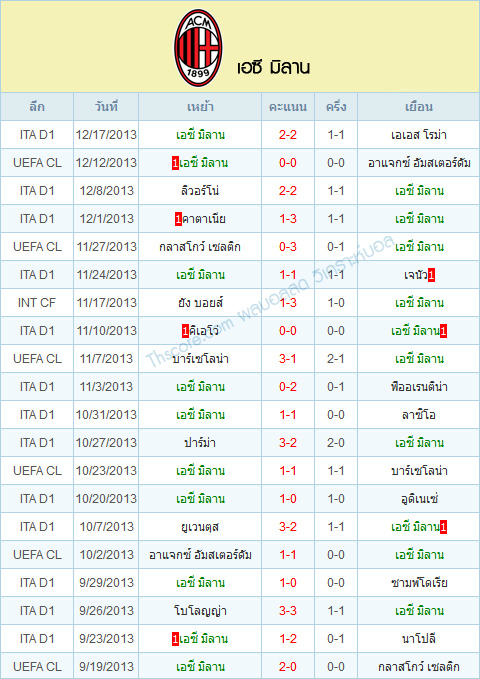Open กลาสโกว์ เซลติก in the 9/19/2013 row

coord(418,666)
